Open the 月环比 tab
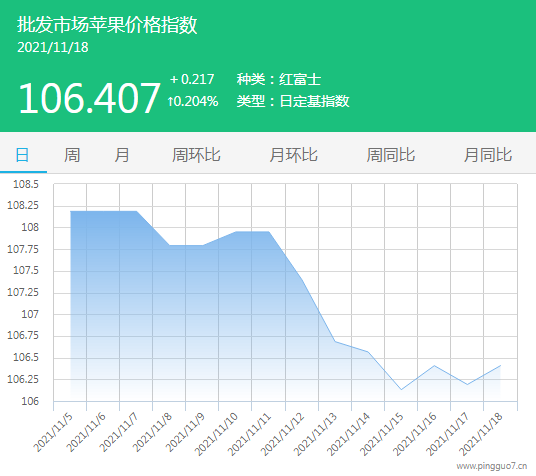The width and height of the screenshot is (536, 476). (x=294, y=155)
